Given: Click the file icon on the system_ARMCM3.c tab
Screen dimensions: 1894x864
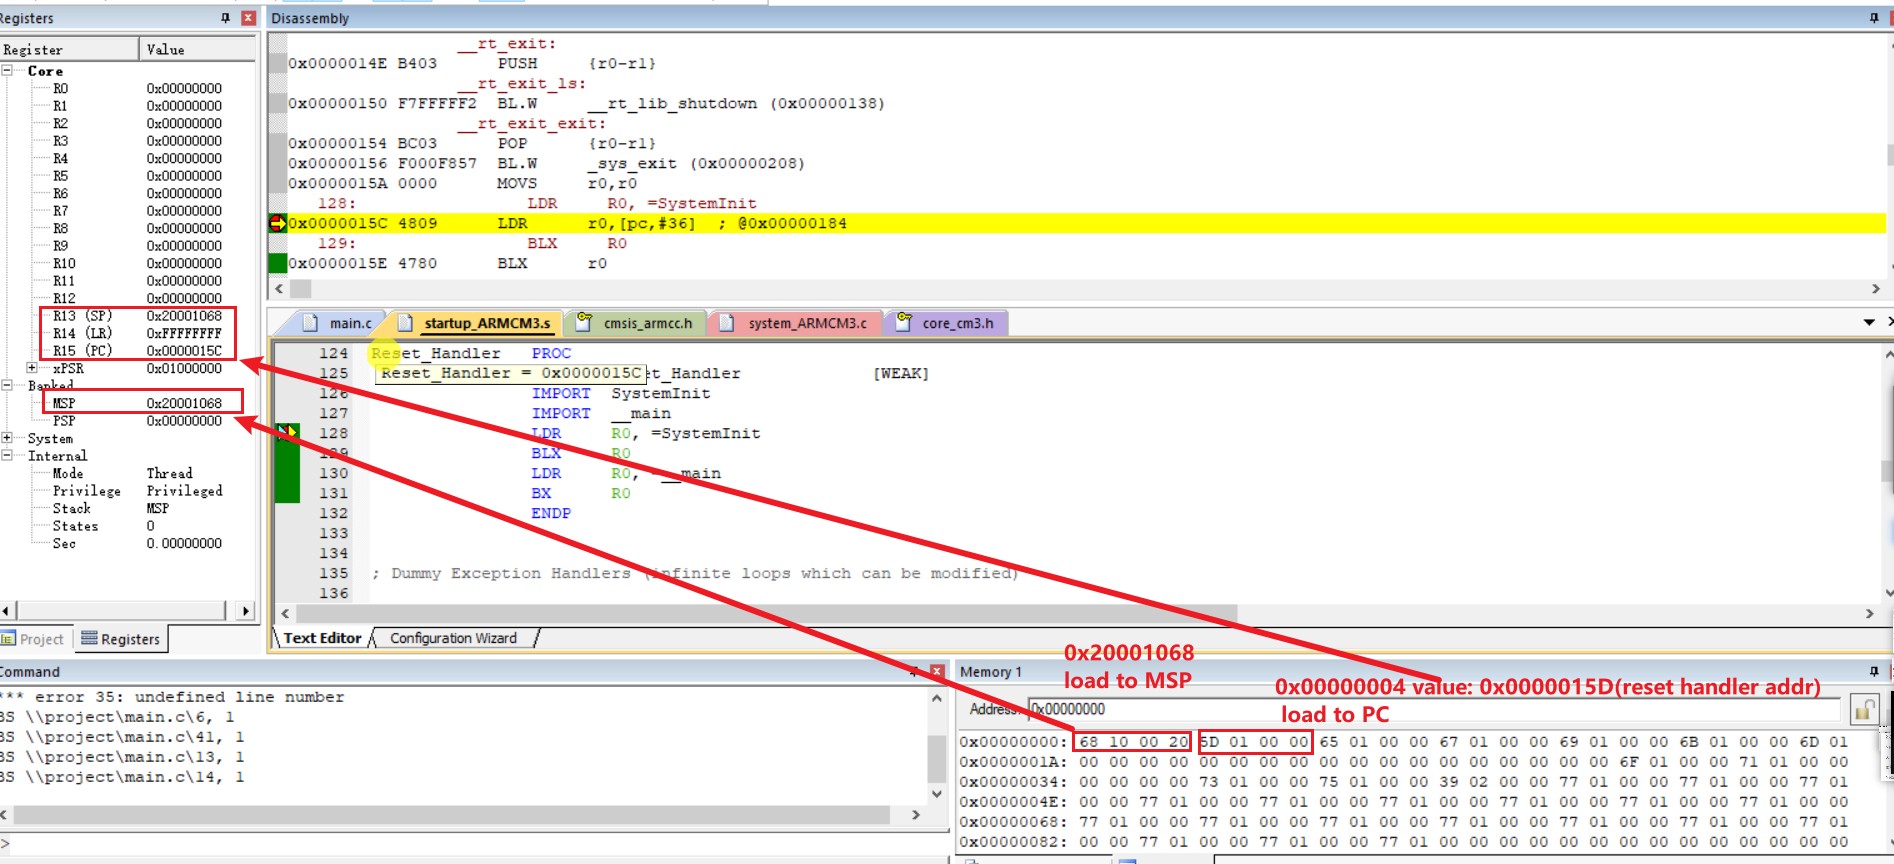Looking at the screenshot, I should tap(728, 323).
